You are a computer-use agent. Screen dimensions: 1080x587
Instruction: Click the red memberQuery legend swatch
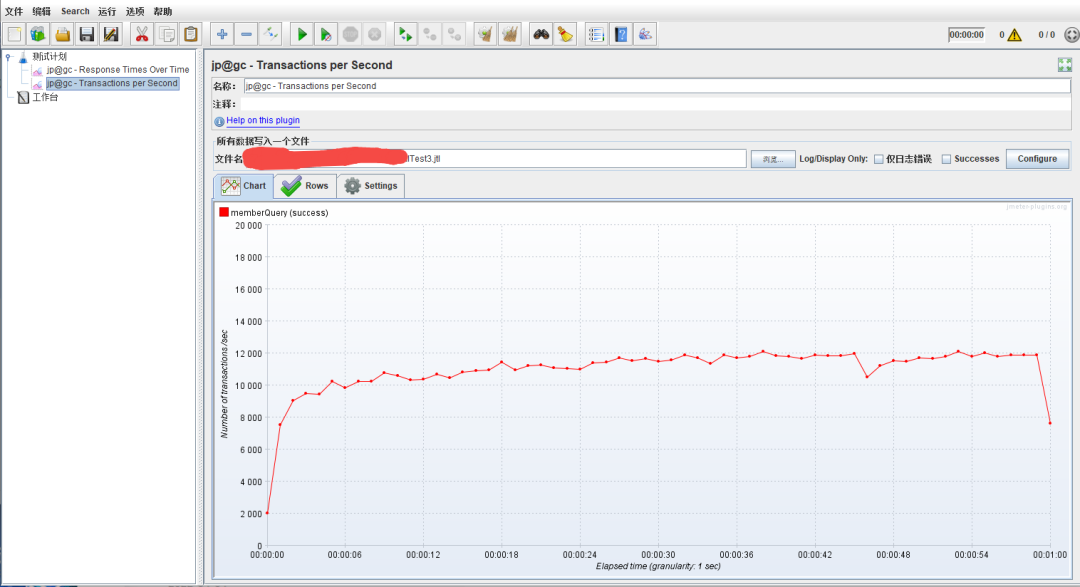(x=224, y=212)
